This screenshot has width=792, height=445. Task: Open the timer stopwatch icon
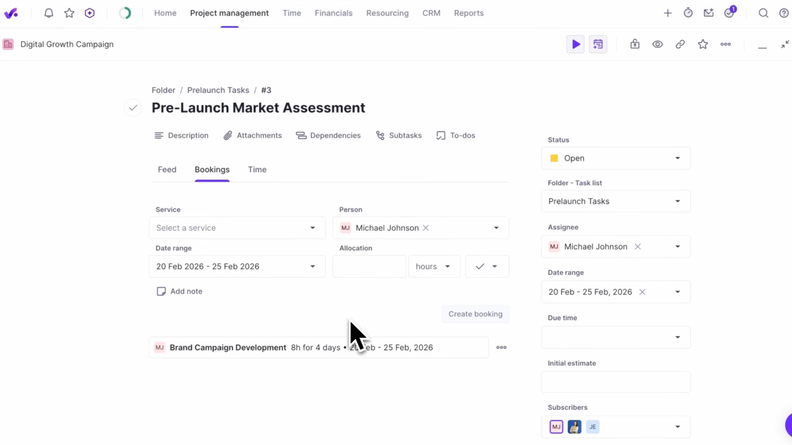[688, 13]
